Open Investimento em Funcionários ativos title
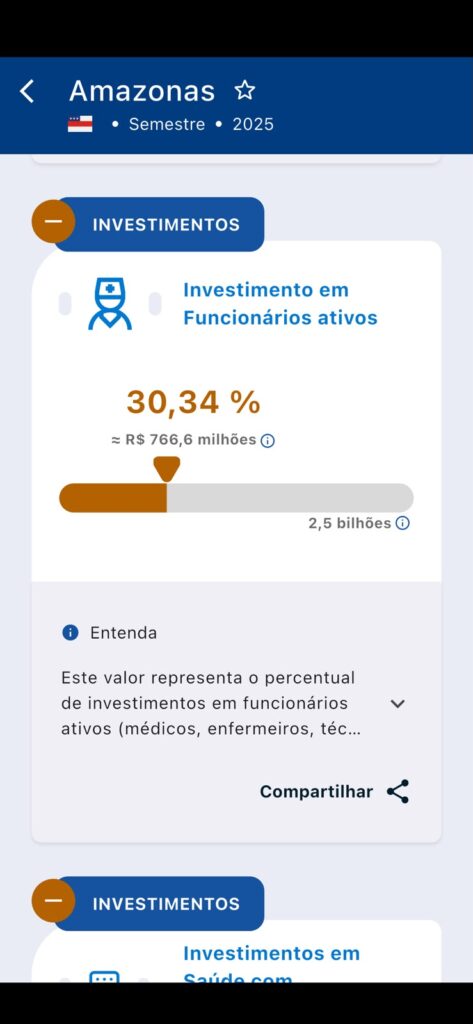Screen dimensions: 473x1024 coord(280,304)
